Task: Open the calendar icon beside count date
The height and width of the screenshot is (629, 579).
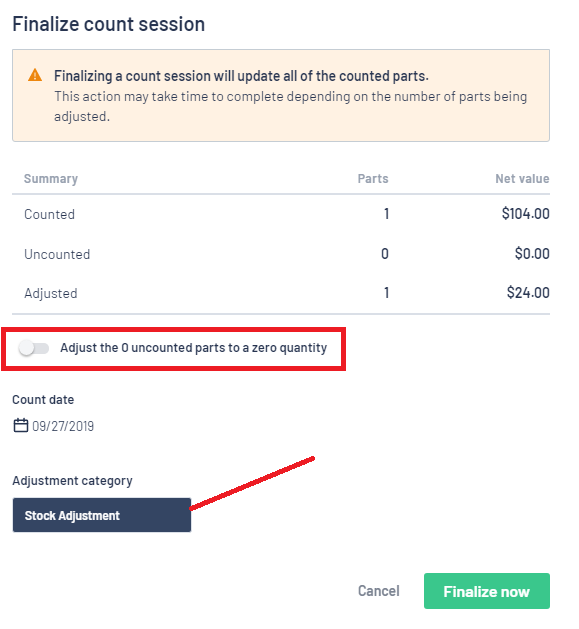Action: click(x=20, y=426)
